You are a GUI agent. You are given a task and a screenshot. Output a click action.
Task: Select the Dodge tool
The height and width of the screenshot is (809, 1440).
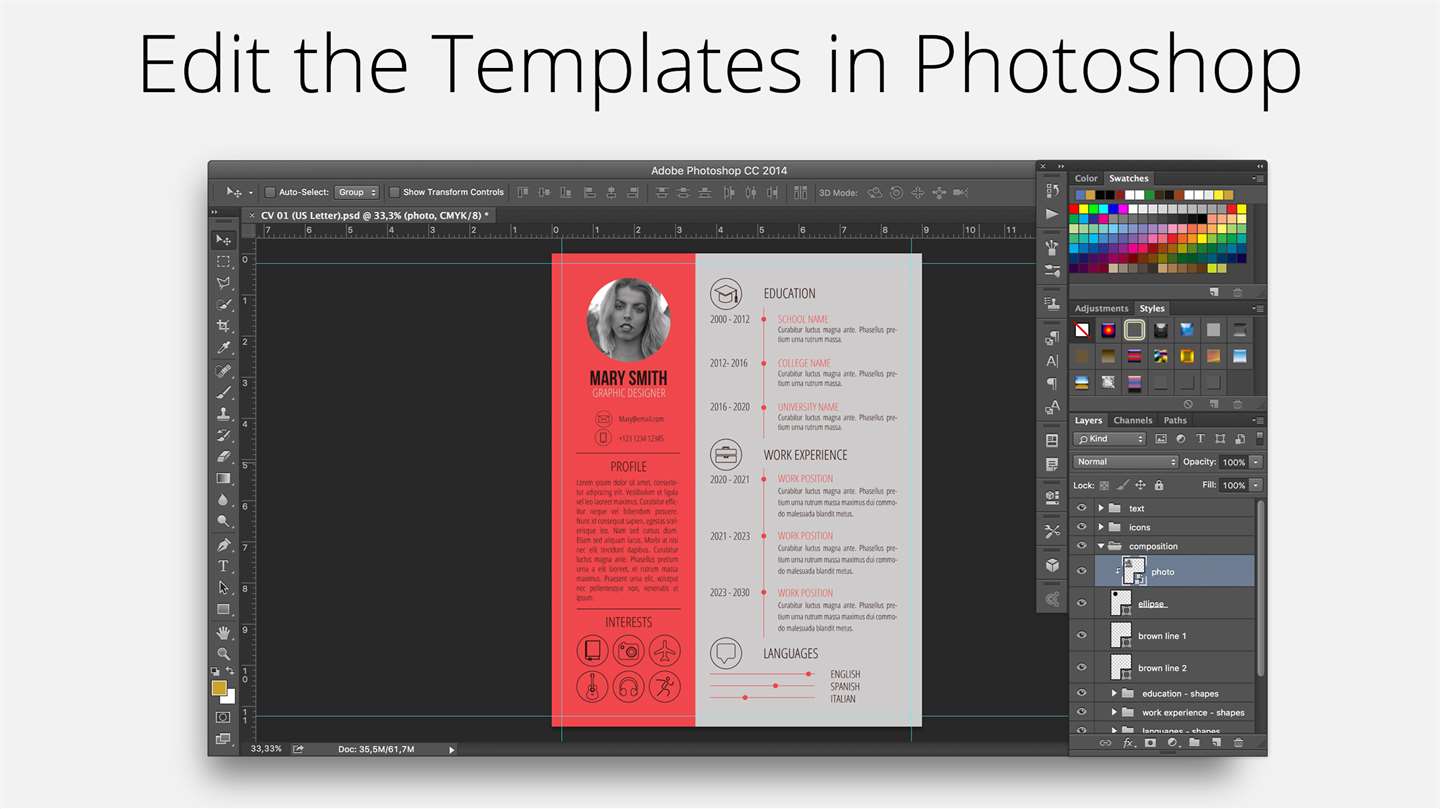[223, 522]
